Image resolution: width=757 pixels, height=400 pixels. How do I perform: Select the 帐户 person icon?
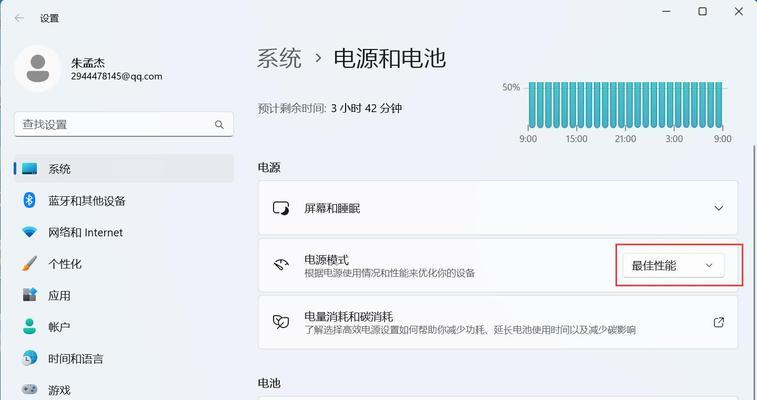29,327
